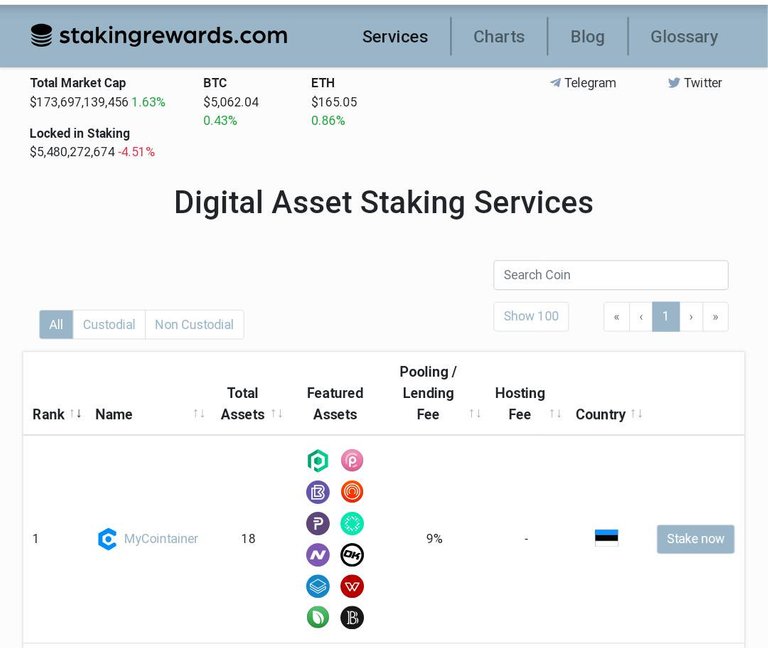This screenshot has width=768, height=648.
Task: Select the orange concentric circle coin icon
Action: 352,492
